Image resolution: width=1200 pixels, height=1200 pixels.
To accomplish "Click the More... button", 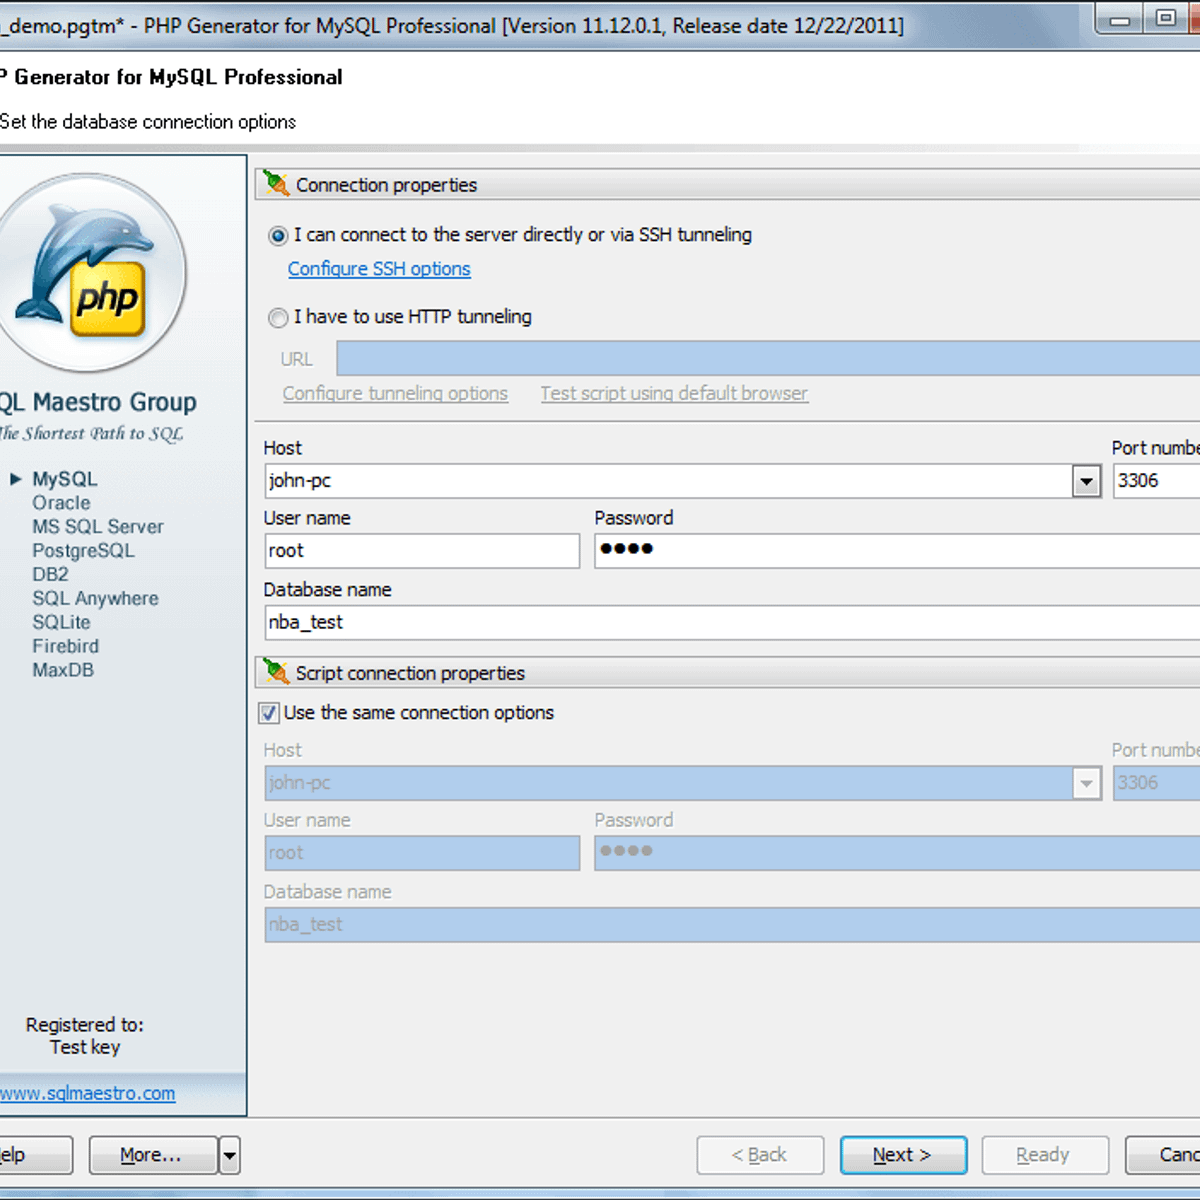I will click(152, 1155).
